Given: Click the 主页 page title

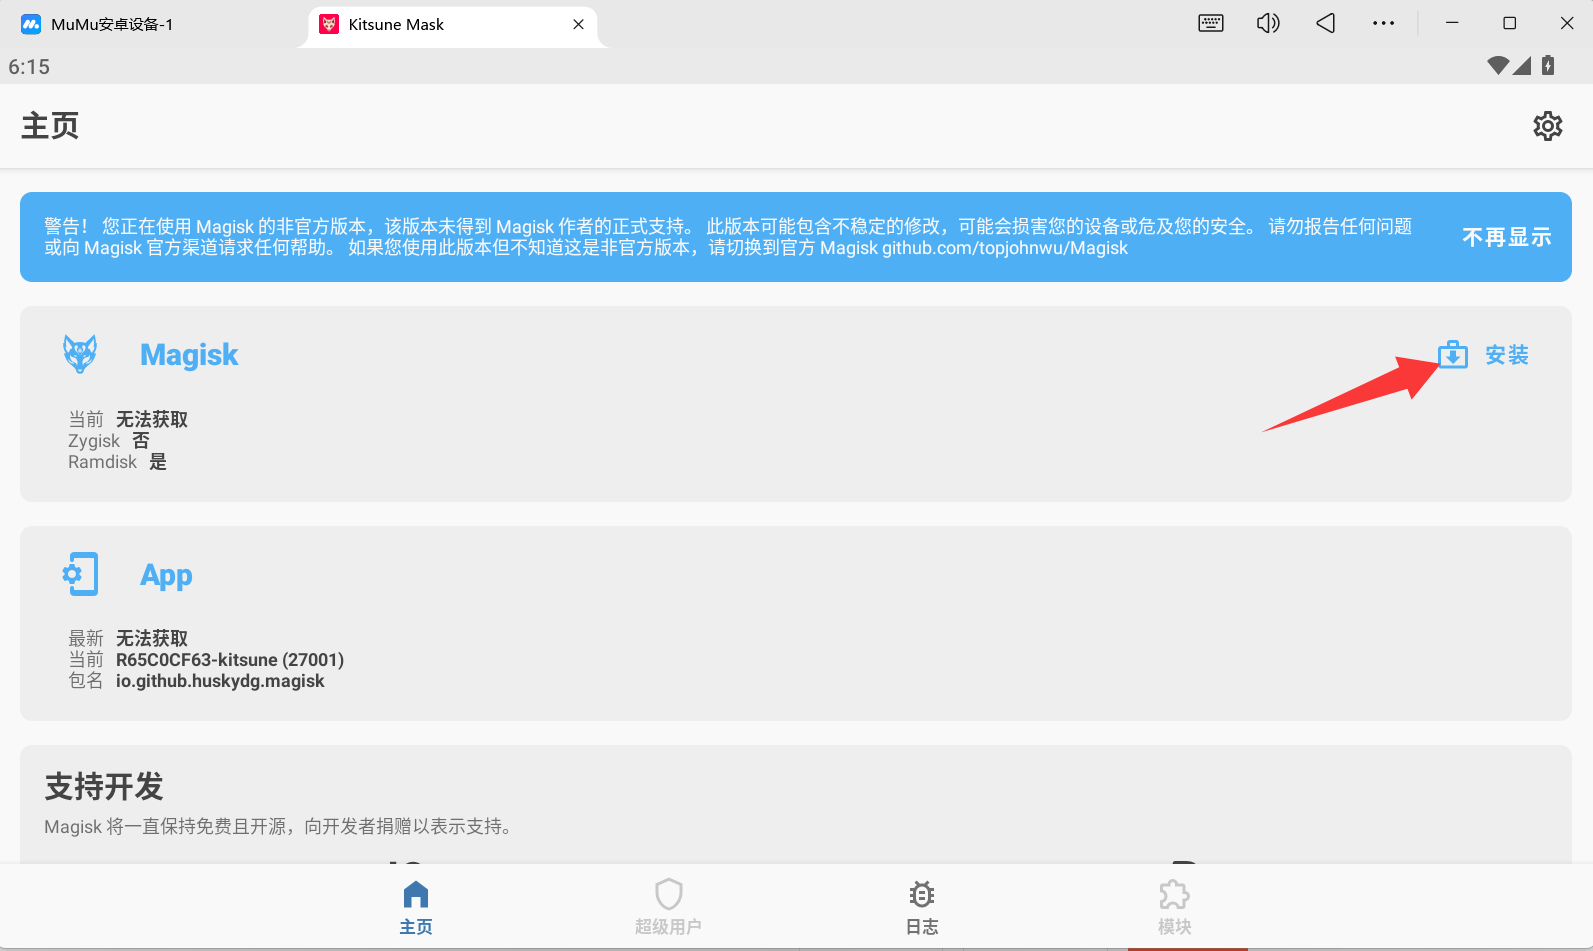Looking at the screenshot, I should click(50, 126).
